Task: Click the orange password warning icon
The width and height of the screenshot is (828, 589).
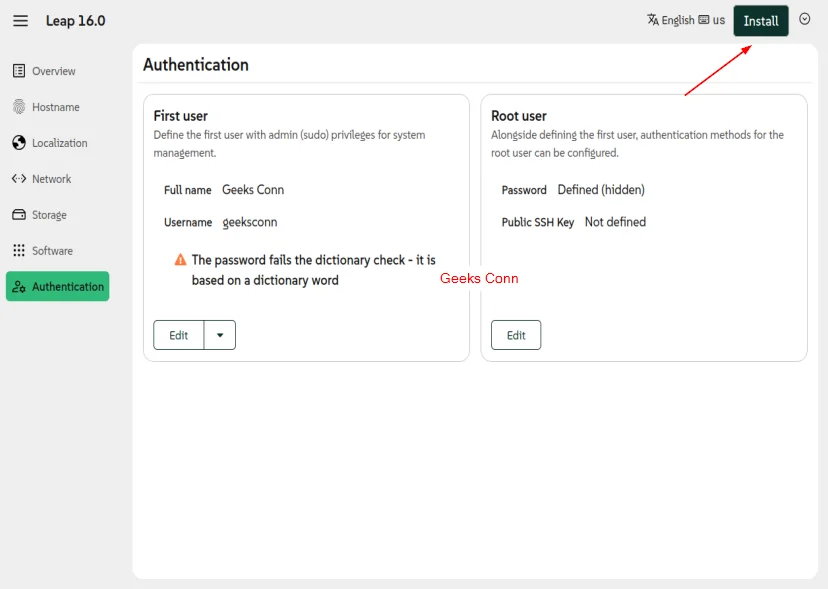Action: 181,260
